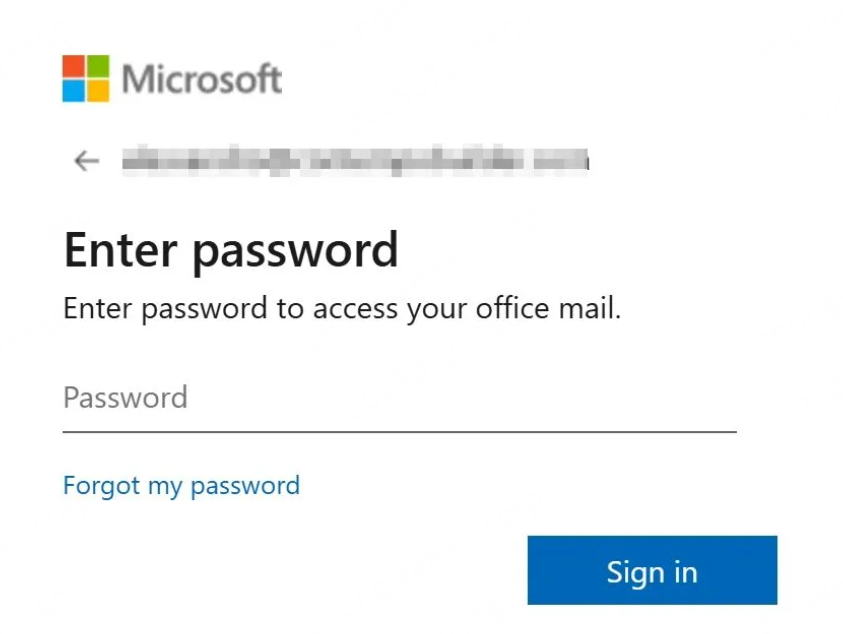Click the Microsoft four-square logo
Image resolution: width=843 pixels, height=634 pixels.
click(x=86, y=79)
